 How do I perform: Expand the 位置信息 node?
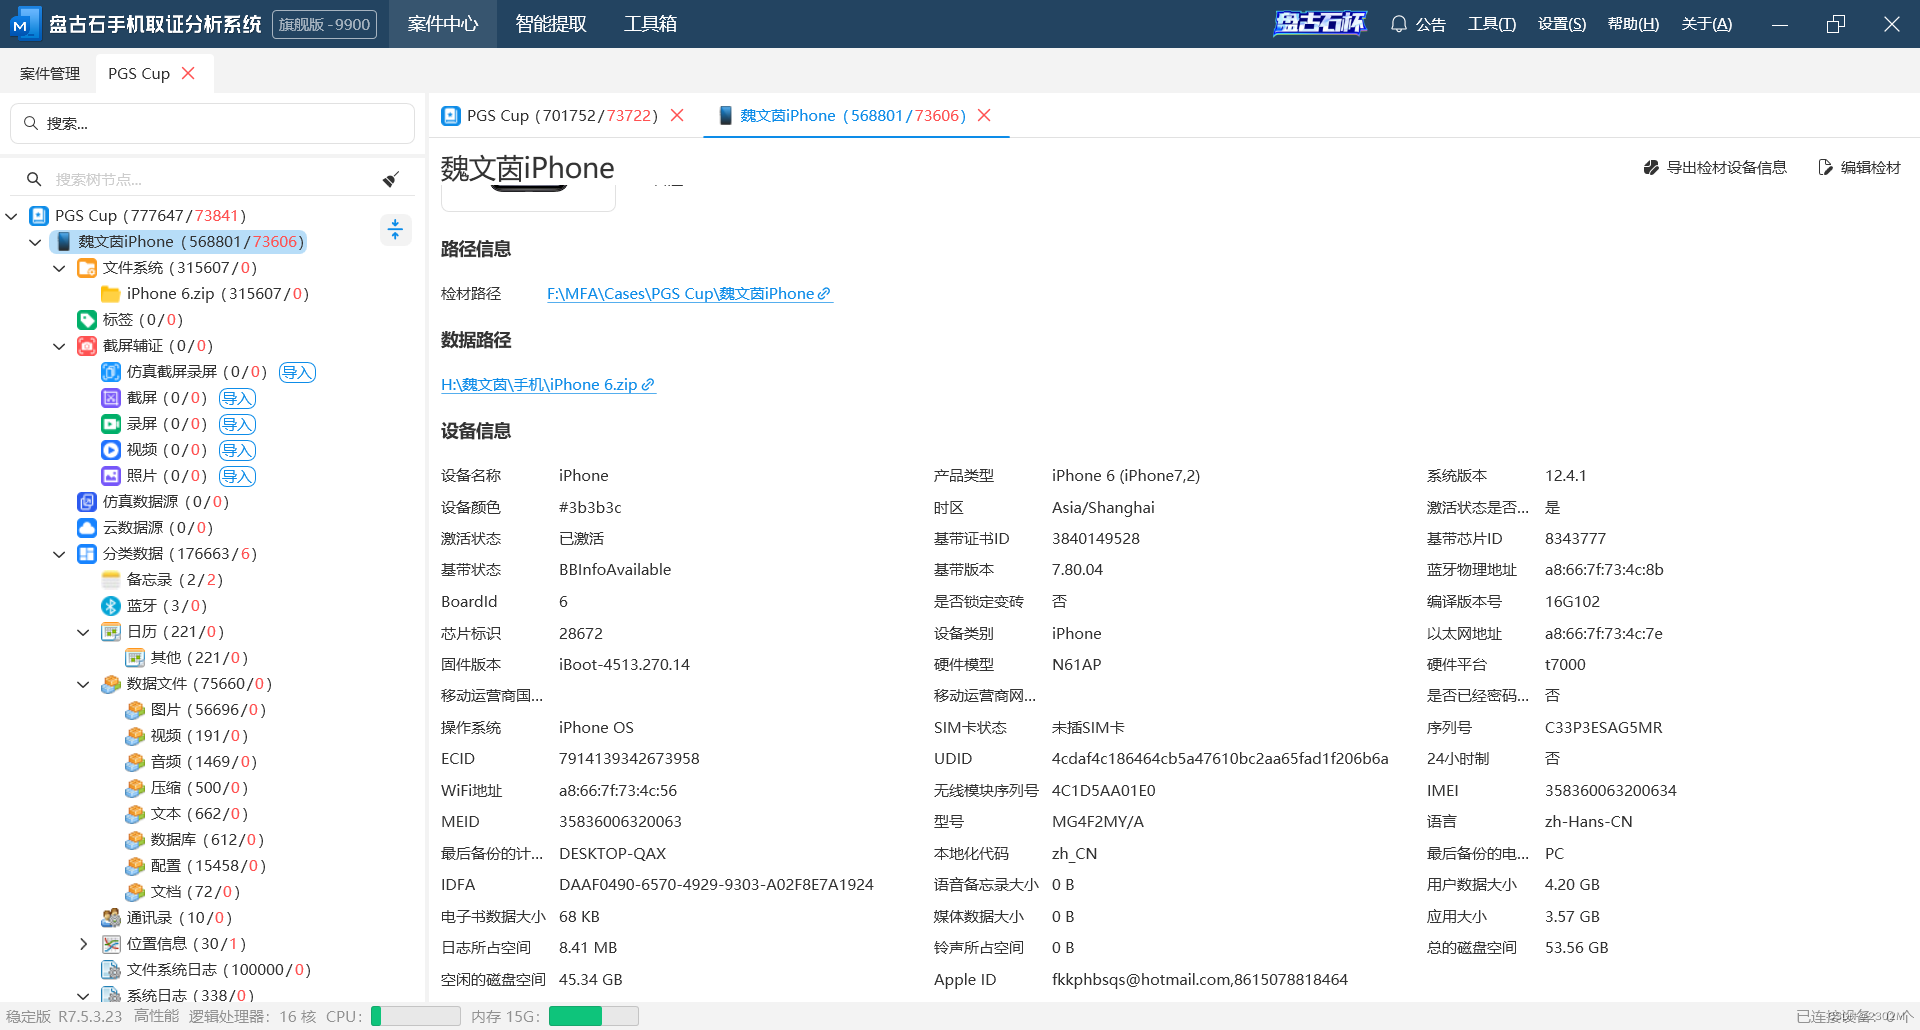pos(84,944)
